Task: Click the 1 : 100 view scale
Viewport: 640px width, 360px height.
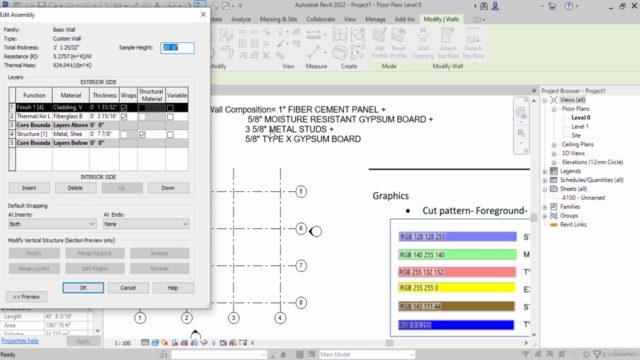Action: click(x=122, y=343)
